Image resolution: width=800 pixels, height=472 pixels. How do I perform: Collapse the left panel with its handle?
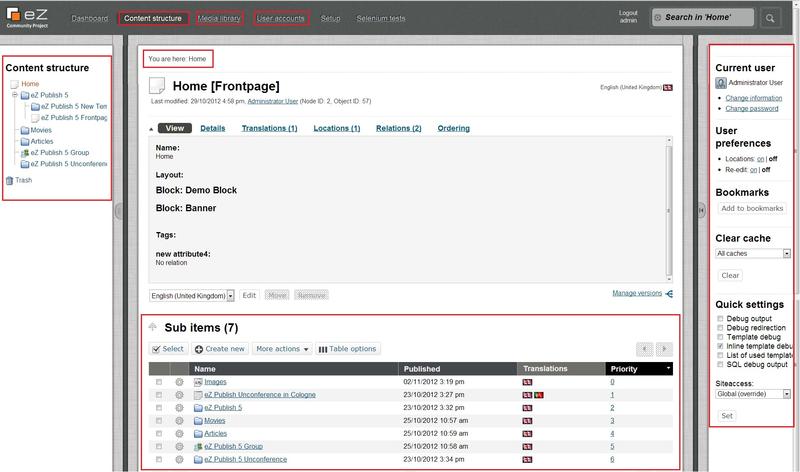[118, 210]
